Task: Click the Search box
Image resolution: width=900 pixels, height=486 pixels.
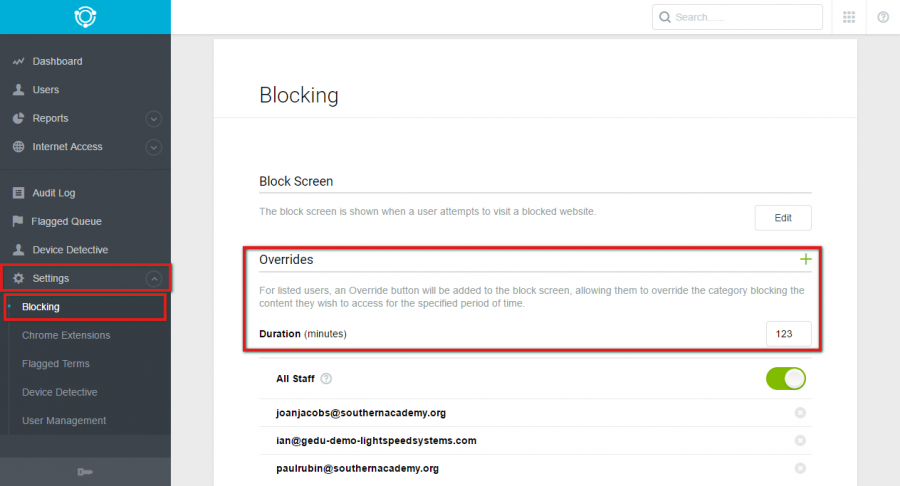Action: pos(737,17)
